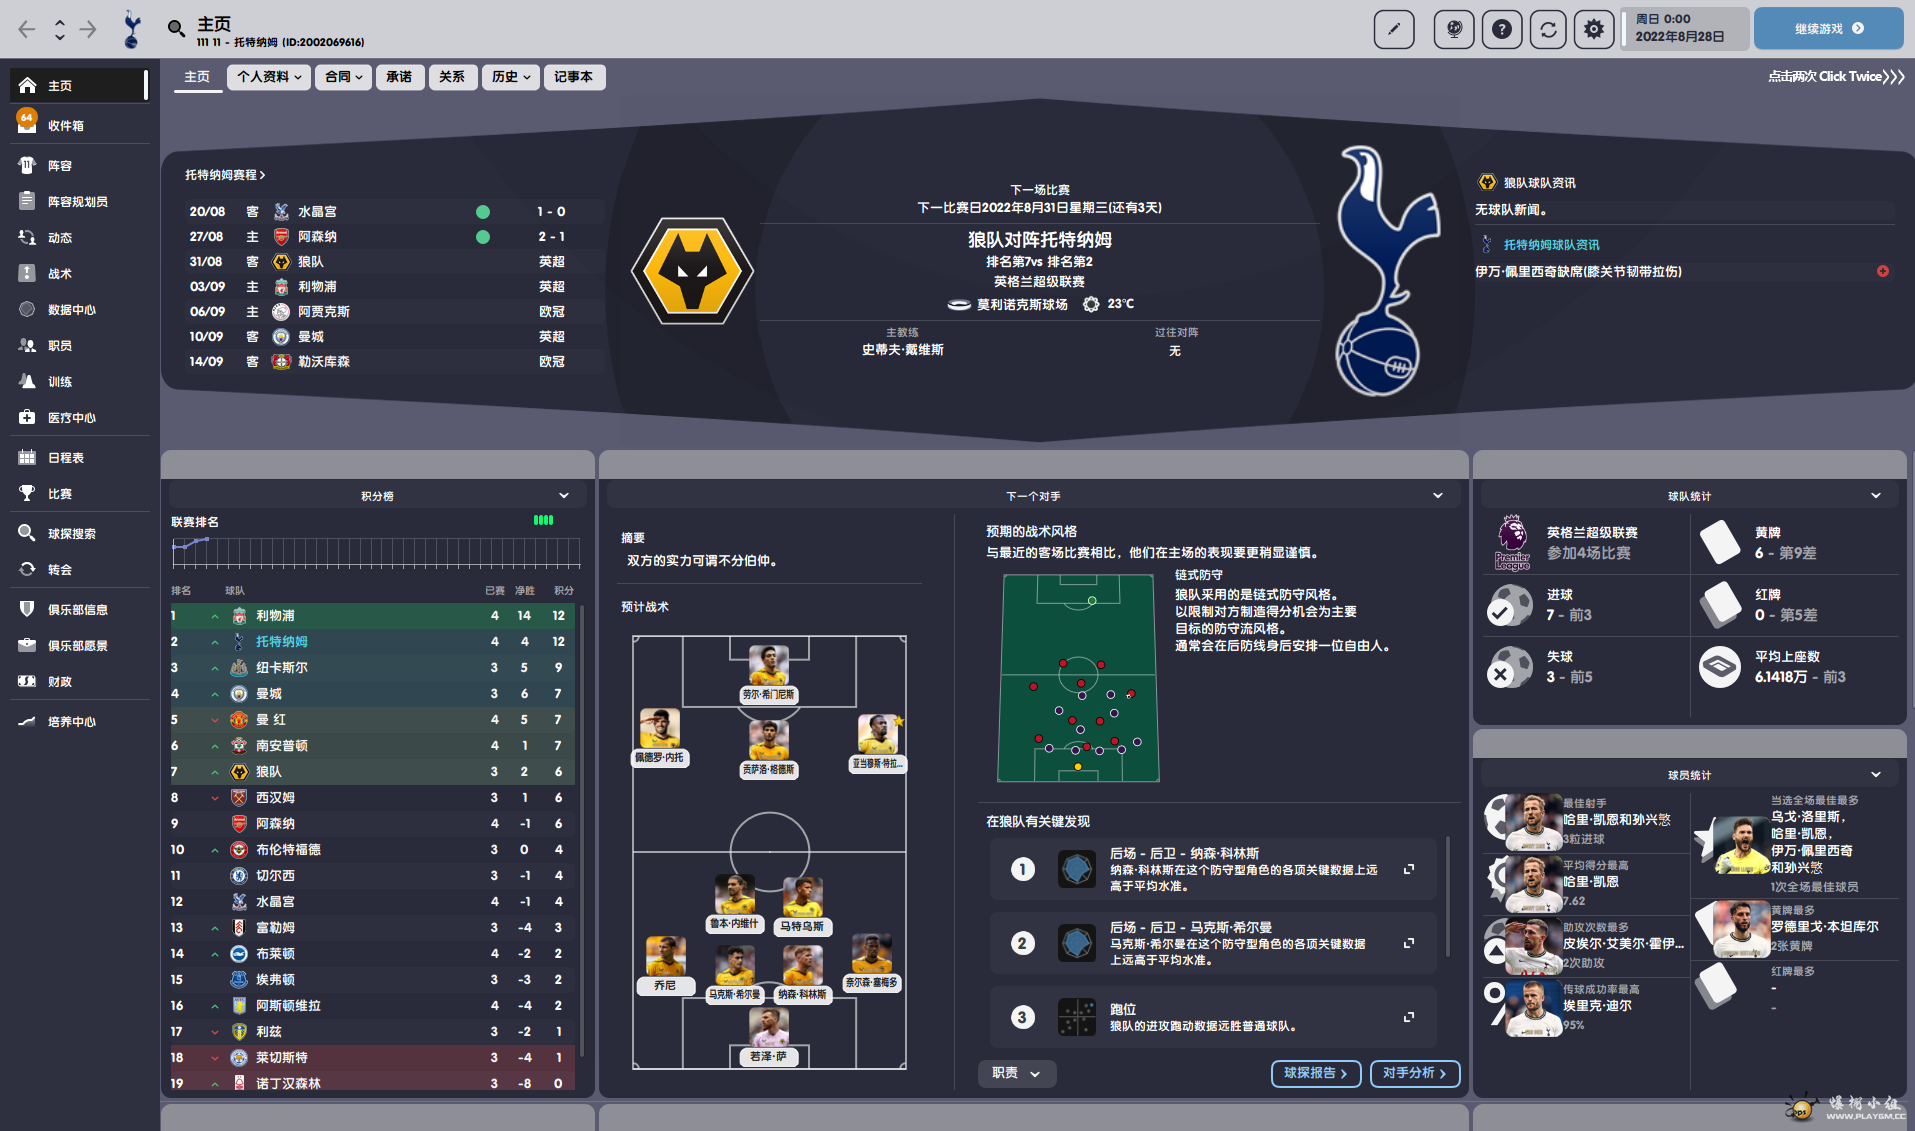
Task: Click the league table scrollbar
Action: [x=582, y=830]
